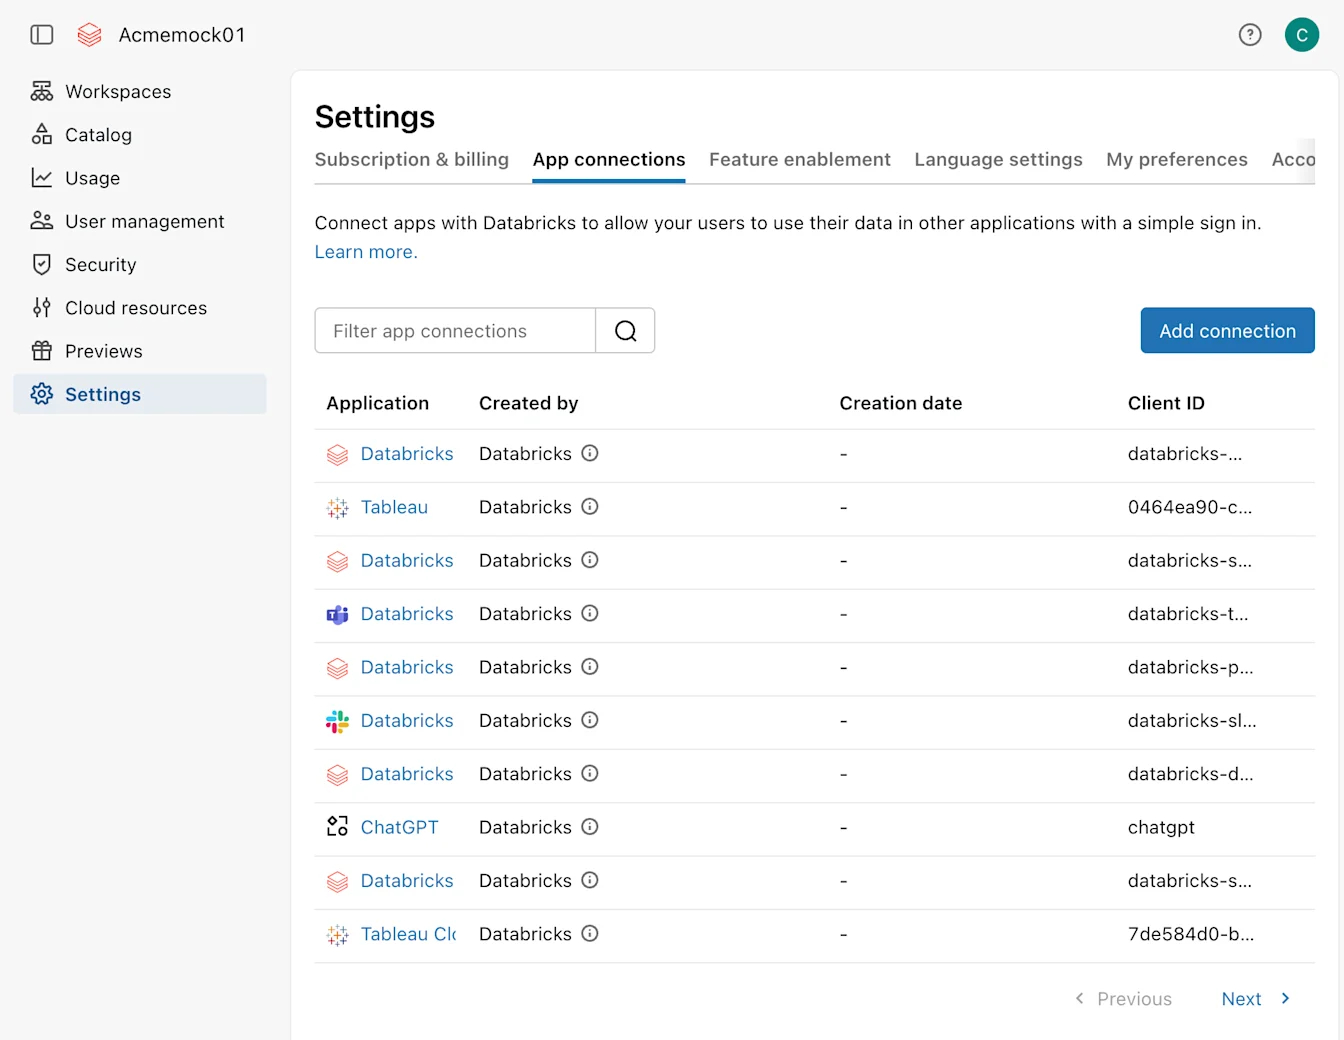Image resolution: width=1344 pixels, height=1040 pixels.
Task: Open the Language settings tab
Action: tap(998, 160)
